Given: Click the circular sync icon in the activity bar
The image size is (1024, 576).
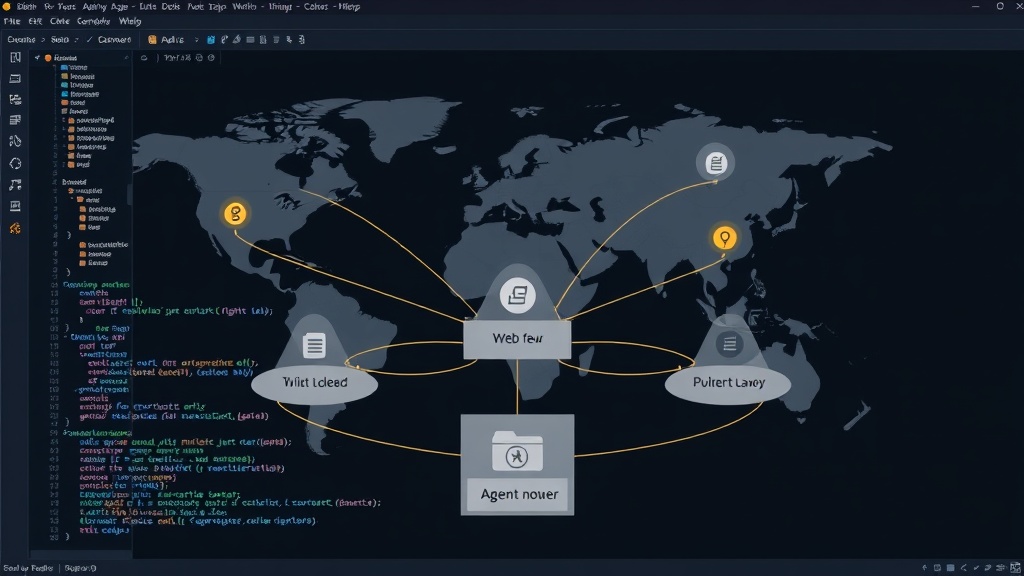Looking at the screenshot, I should pos(16,163).
